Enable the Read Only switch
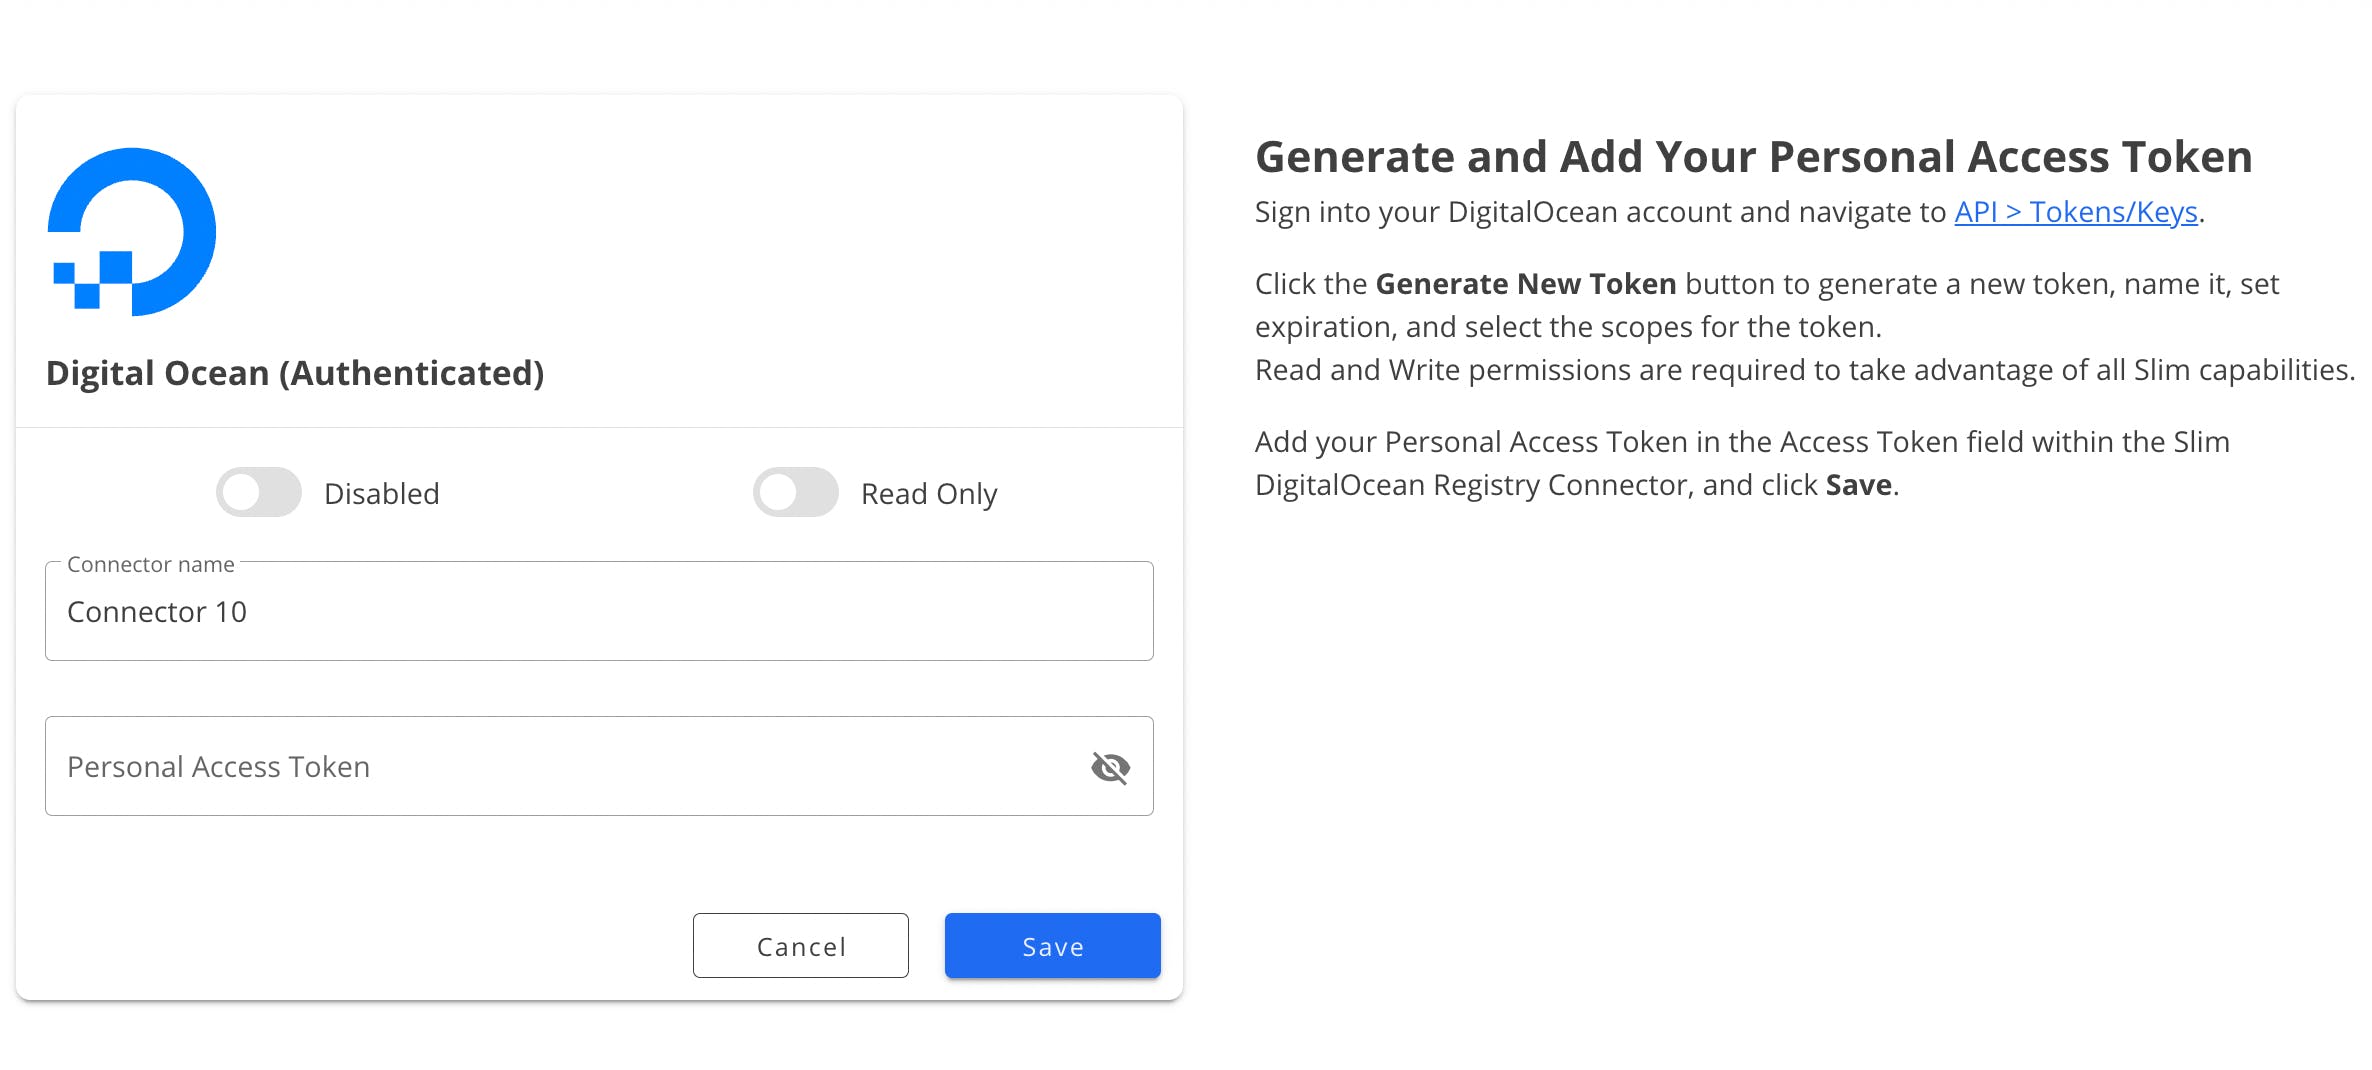 pyautogui.click(x=796, y=492)
